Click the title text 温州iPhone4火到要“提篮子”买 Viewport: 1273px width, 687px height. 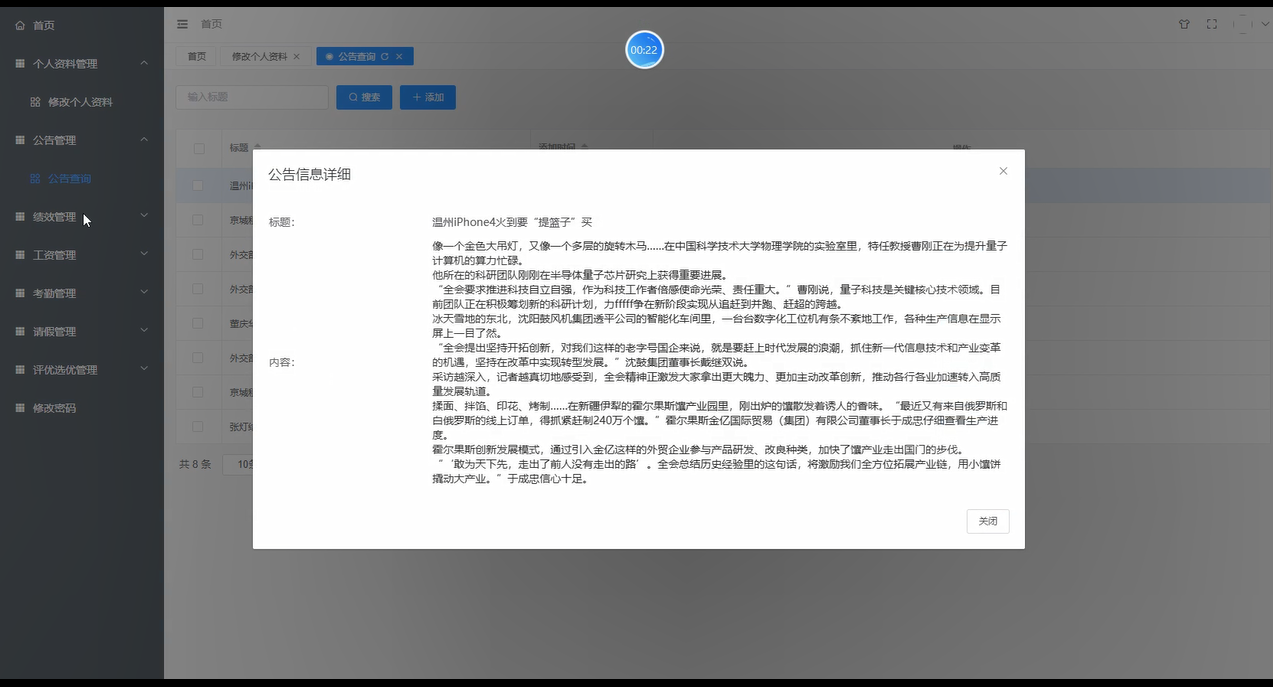(x=512, y=222)
